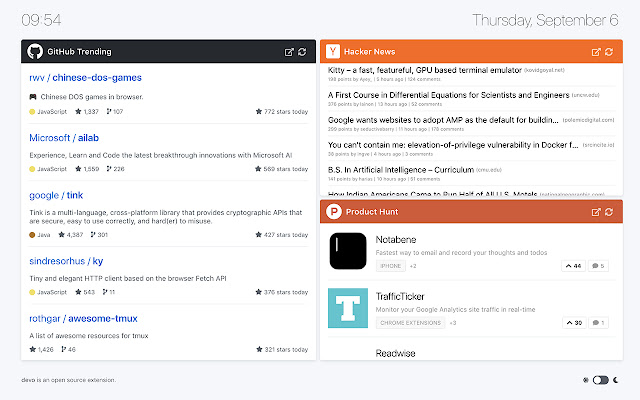Open GitHub Trending in a new tab icon
Viewport: 640px width, 400px height.
point(289,51)
